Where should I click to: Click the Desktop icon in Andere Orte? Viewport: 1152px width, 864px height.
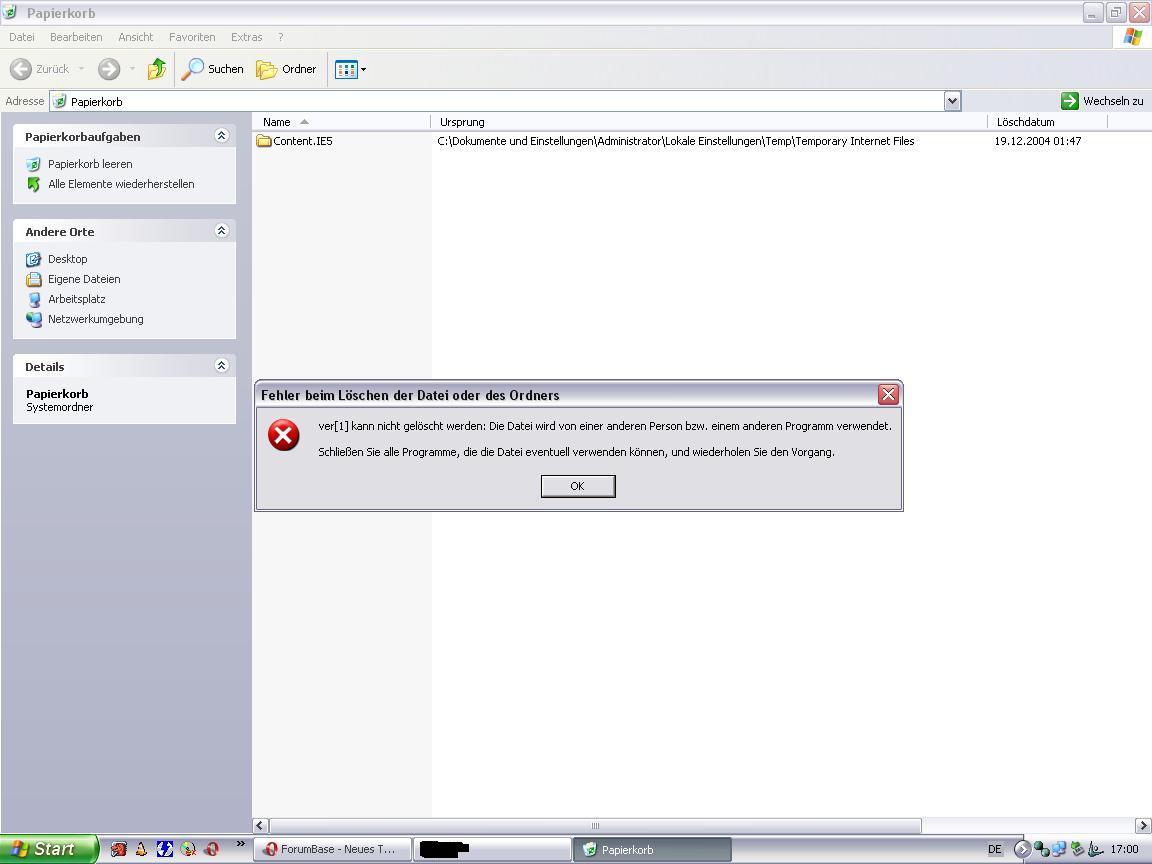(33, 259)
